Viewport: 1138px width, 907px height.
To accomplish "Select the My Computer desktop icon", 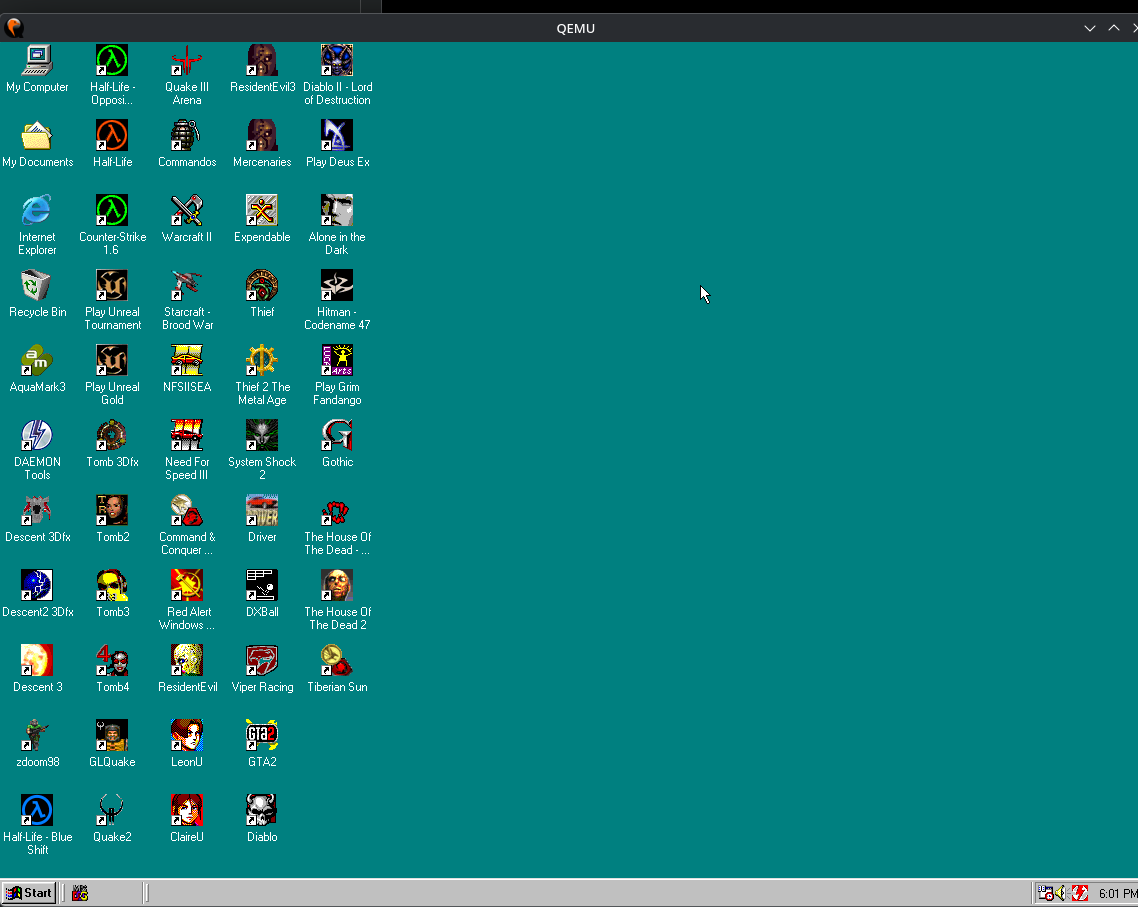I will click(37, 60).
